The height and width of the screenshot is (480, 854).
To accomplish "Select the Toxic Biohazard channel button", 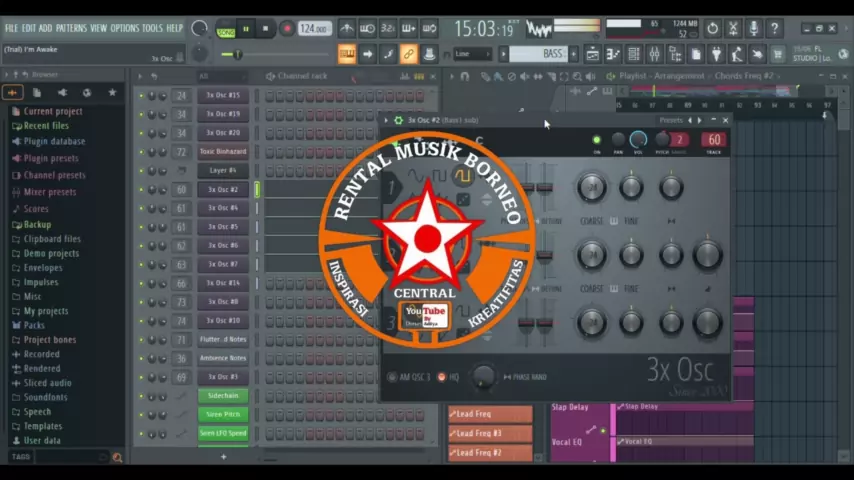I will pyautogui.click(x=222, y=152).
